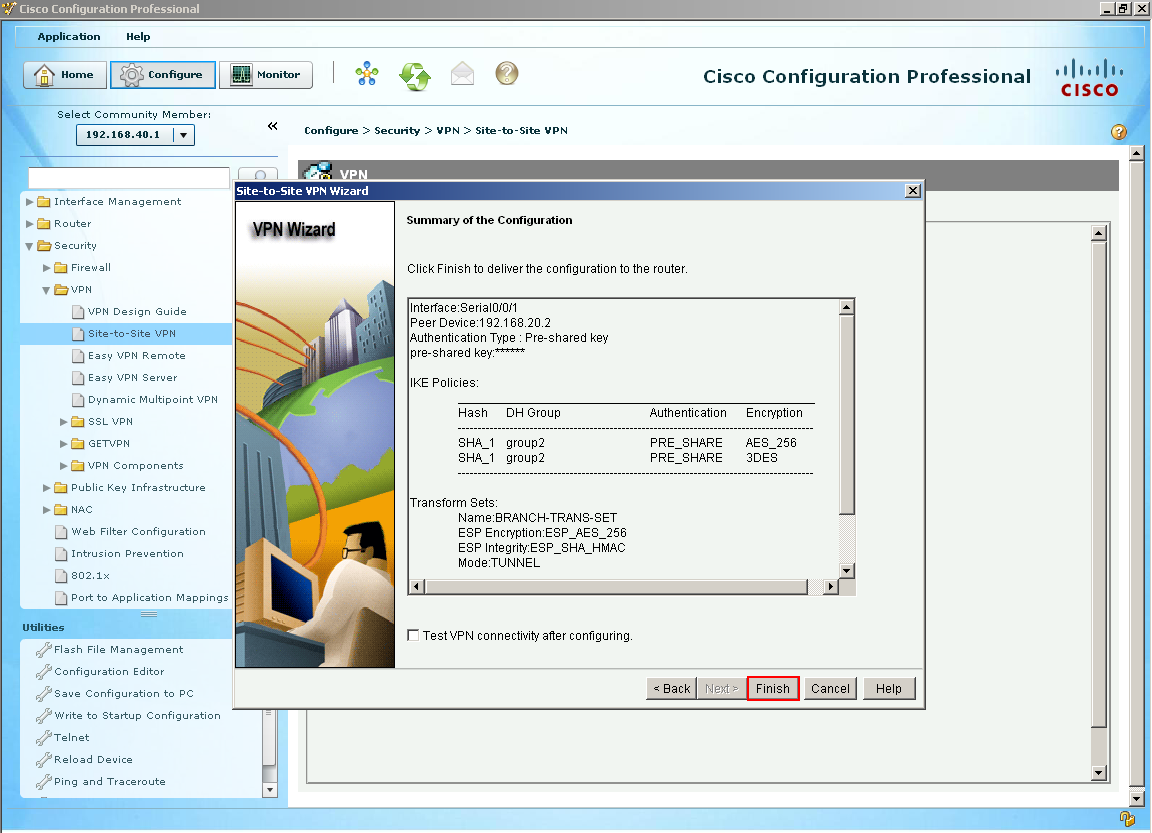Image resolution: width=1152 pixels, height=833 pixels.
Task: Expand the VPN Components tree node
Action: [64, 466]
